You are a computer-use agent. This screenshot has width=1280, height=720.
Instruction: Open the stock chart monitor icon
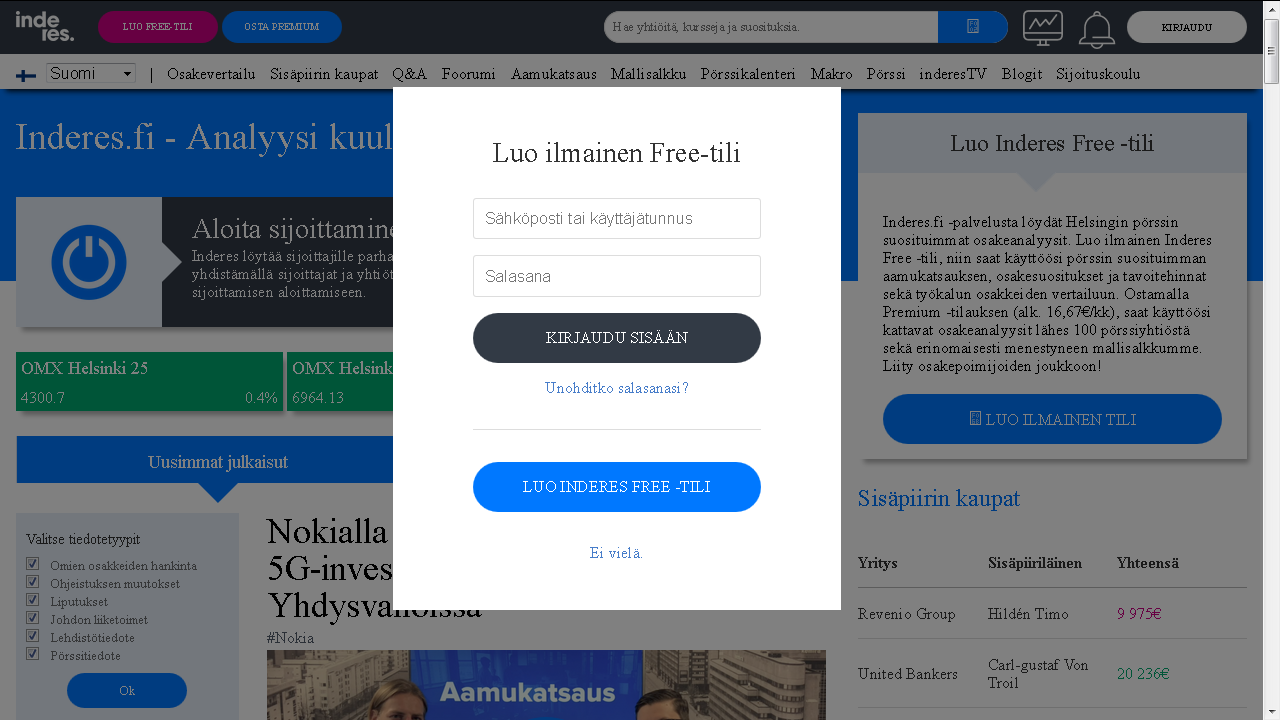(1042, 28)
